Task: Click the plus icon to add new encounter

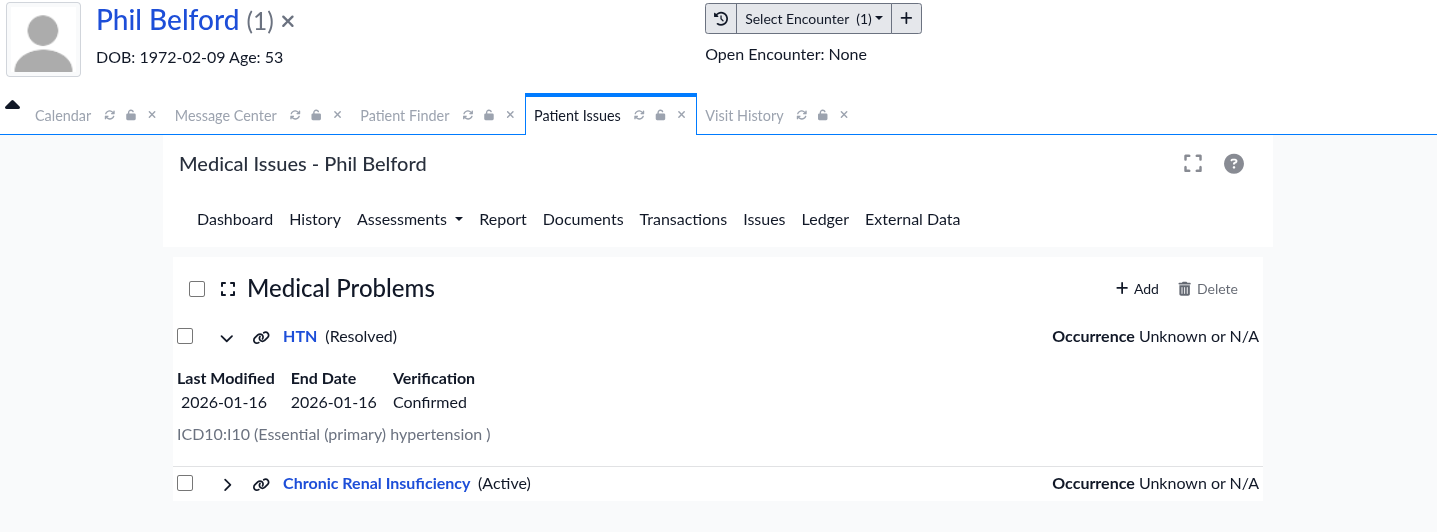Action: tap(906, 19)
